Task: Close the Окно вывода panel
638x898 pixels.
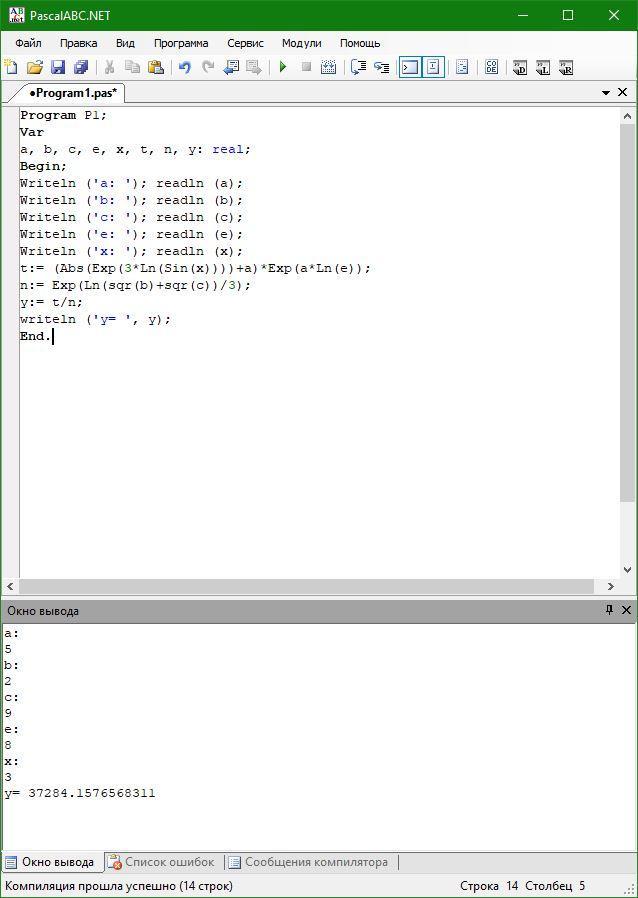Action: (x=626, y=611)
